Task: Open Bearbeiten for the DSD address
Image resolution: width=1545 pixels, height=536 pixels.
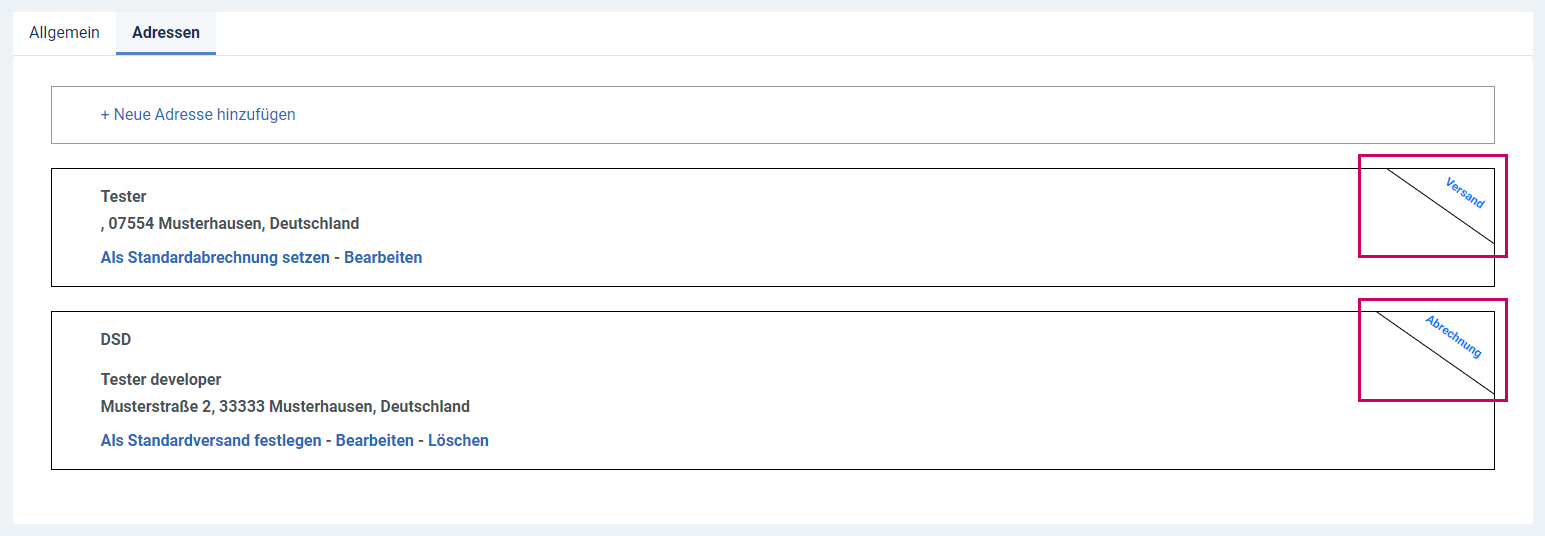Action: (x=375, y=440)
